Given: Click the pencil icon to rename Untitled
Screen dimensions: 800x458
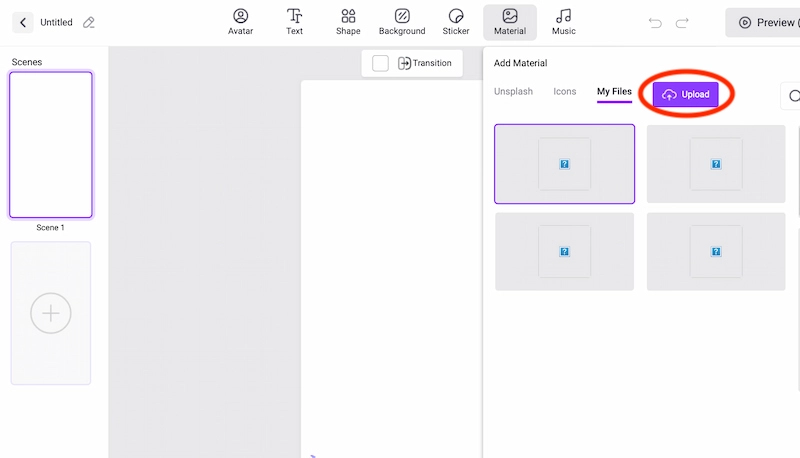Looking at the screenshot, I should (x=89, y=22).
